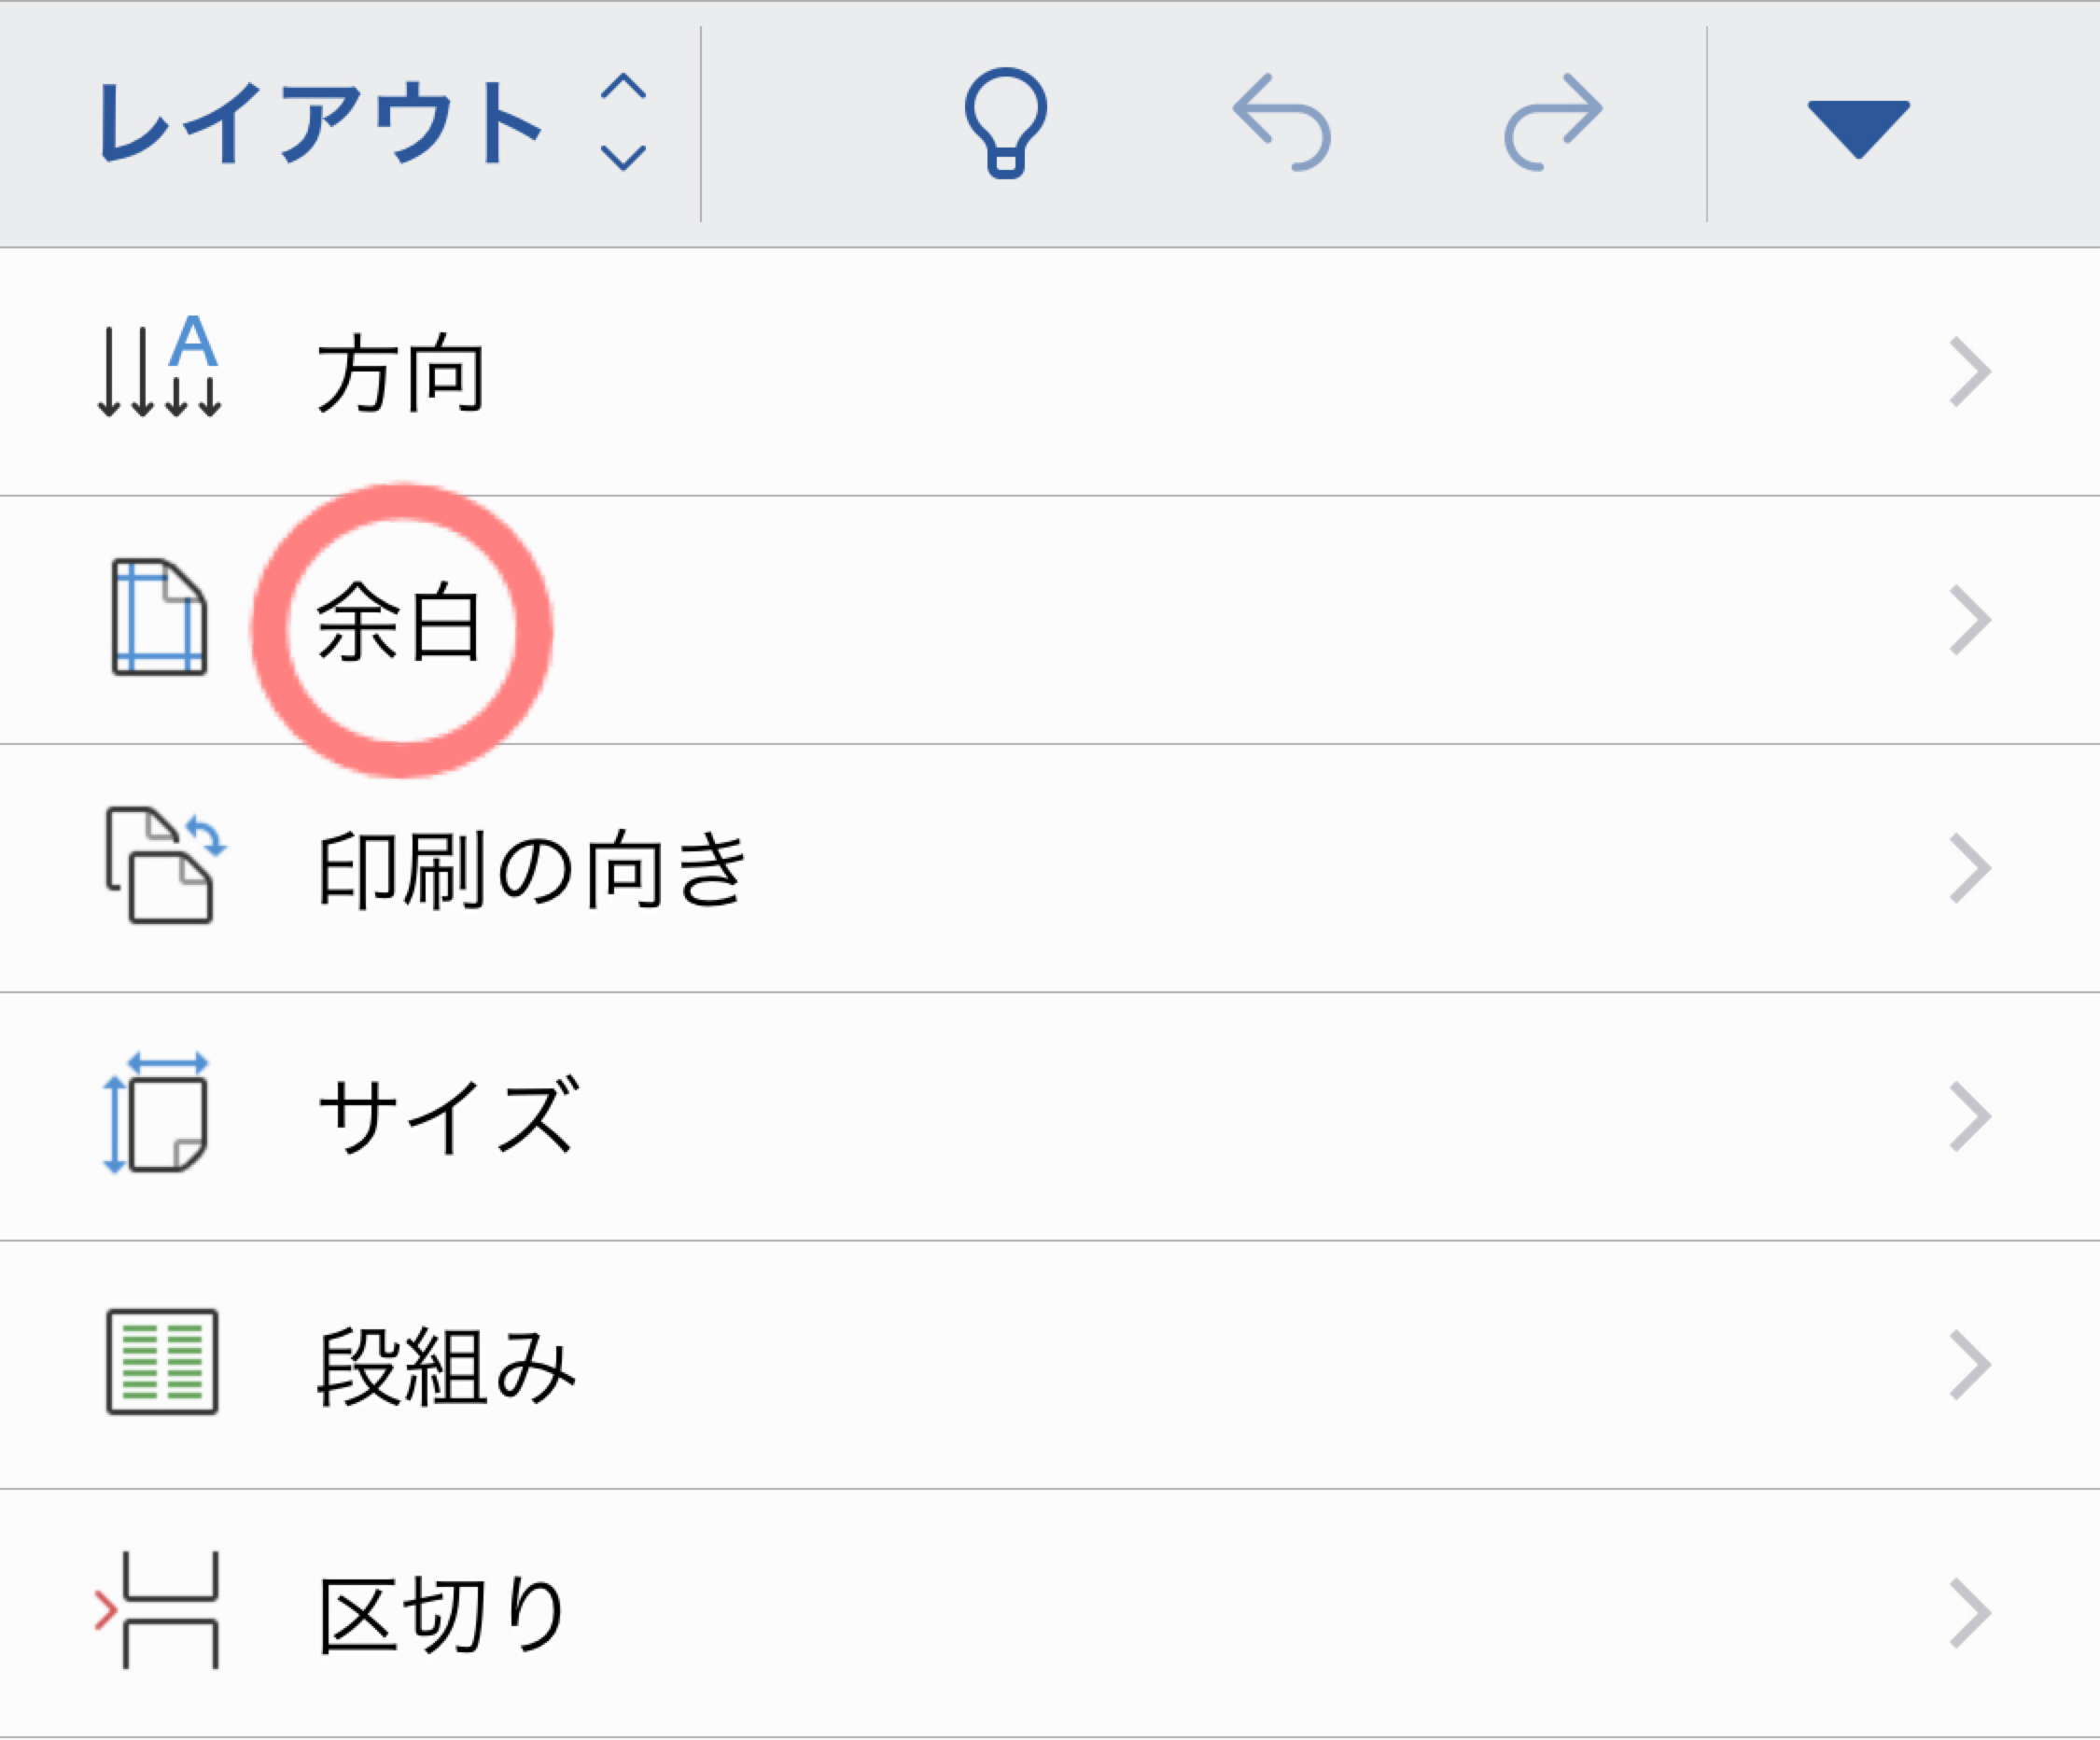Click the margins page icon
2100x1740 pixels.
tap(159, 617)
